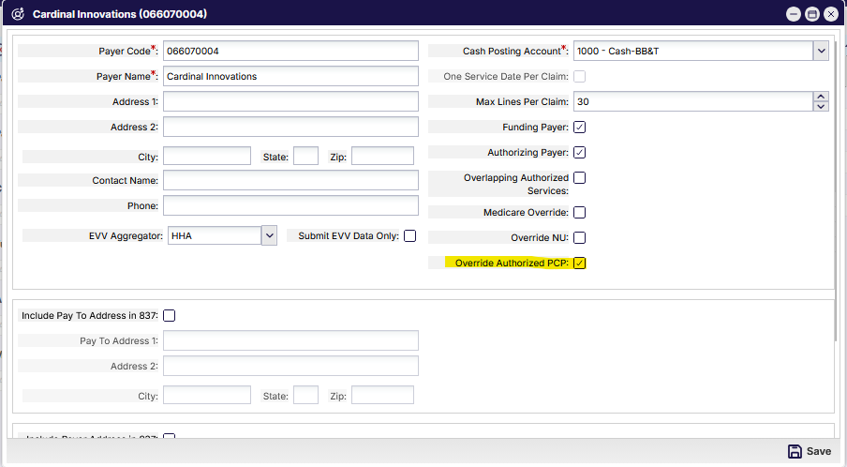
Task: Click the Payer Name input field
Action: (291, 76)
